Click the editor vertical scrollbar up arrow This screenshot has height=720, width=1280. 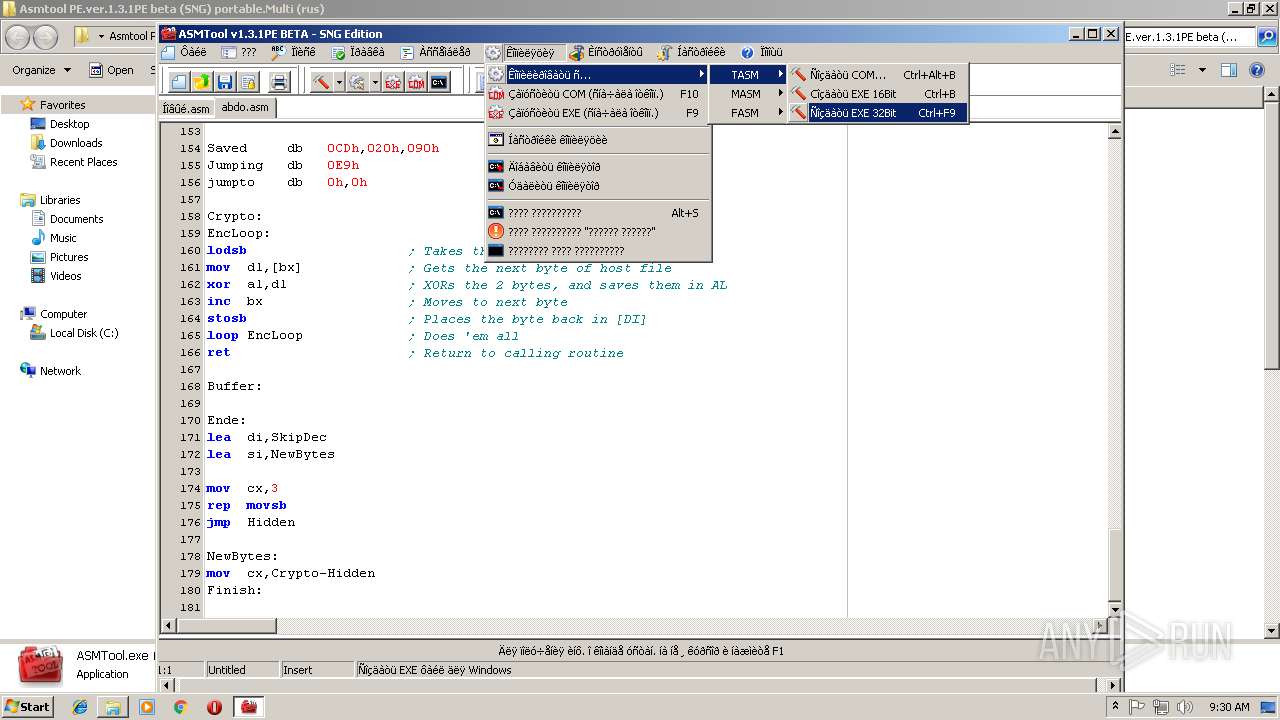point(1117,130)
